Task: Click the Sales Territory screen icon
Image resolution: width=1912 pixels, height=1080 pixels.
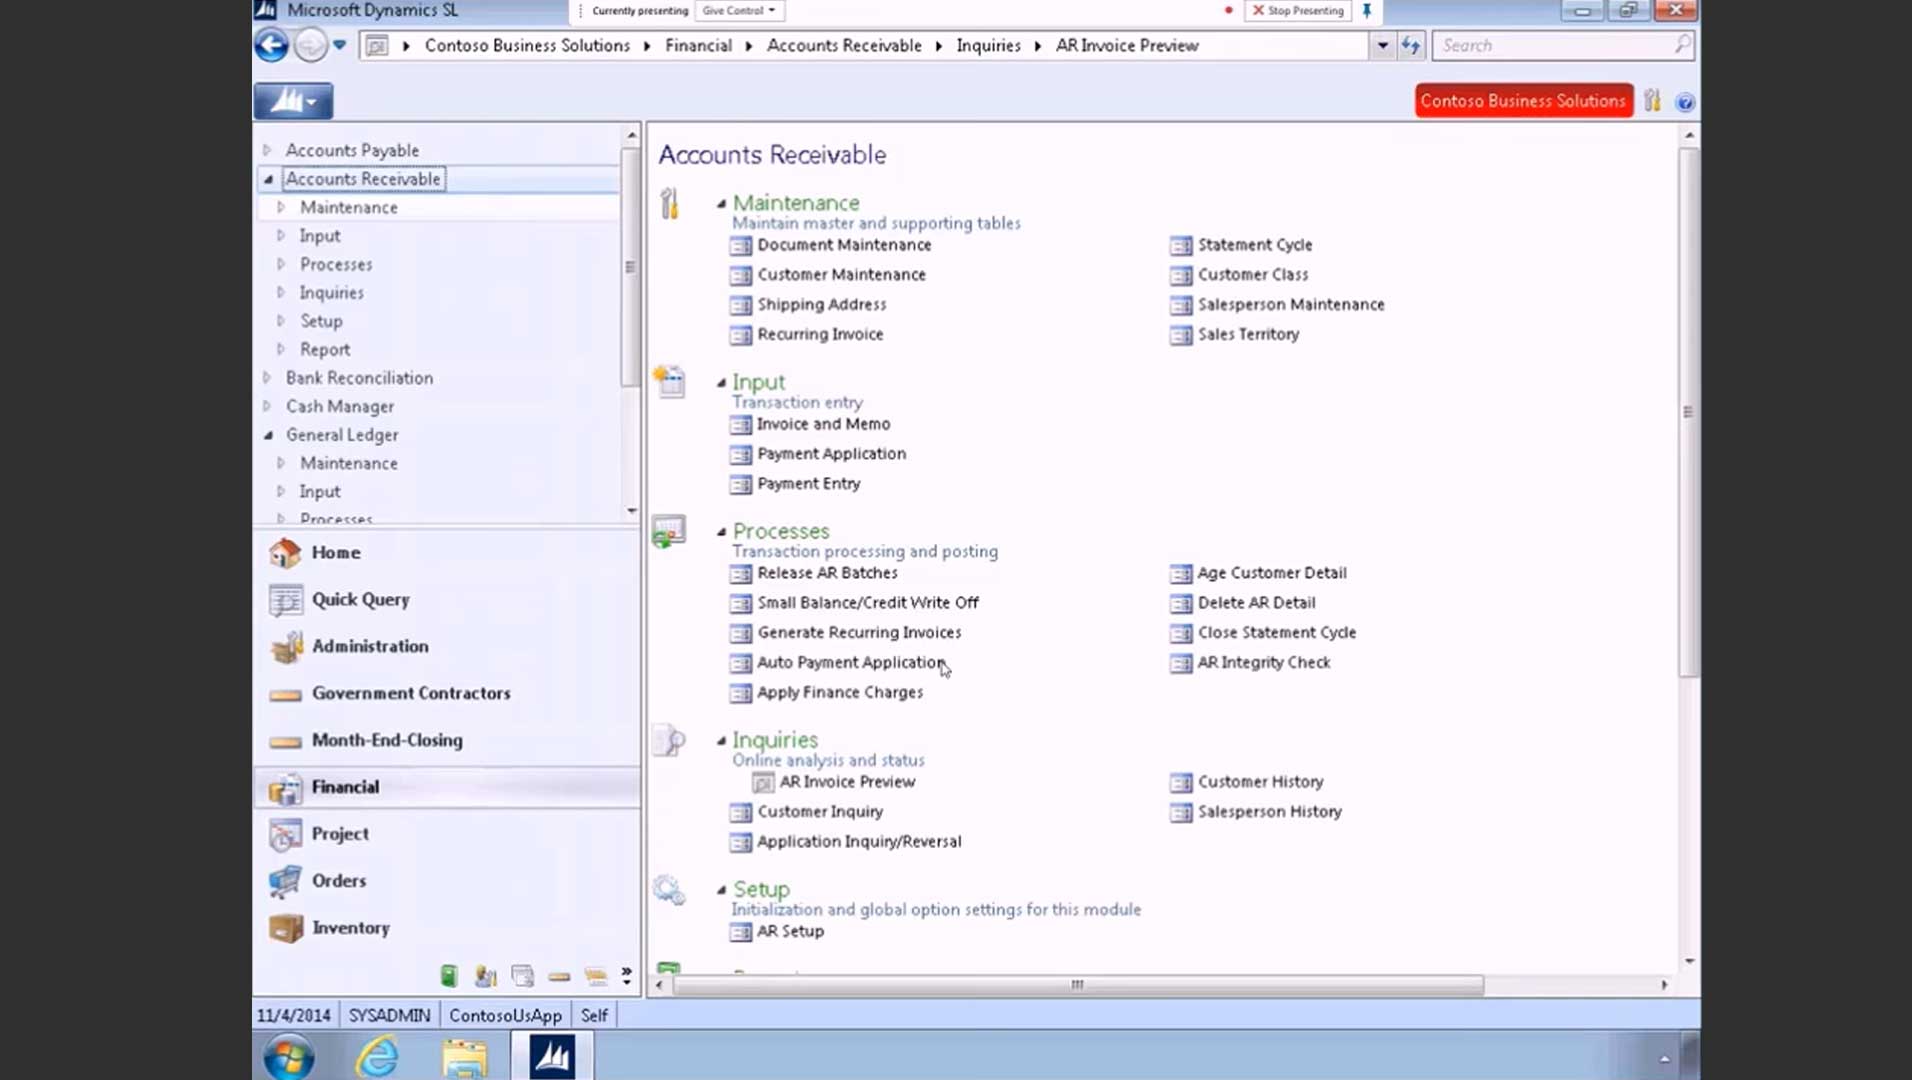Action: pyautogui.click(x=1181, y=335)
